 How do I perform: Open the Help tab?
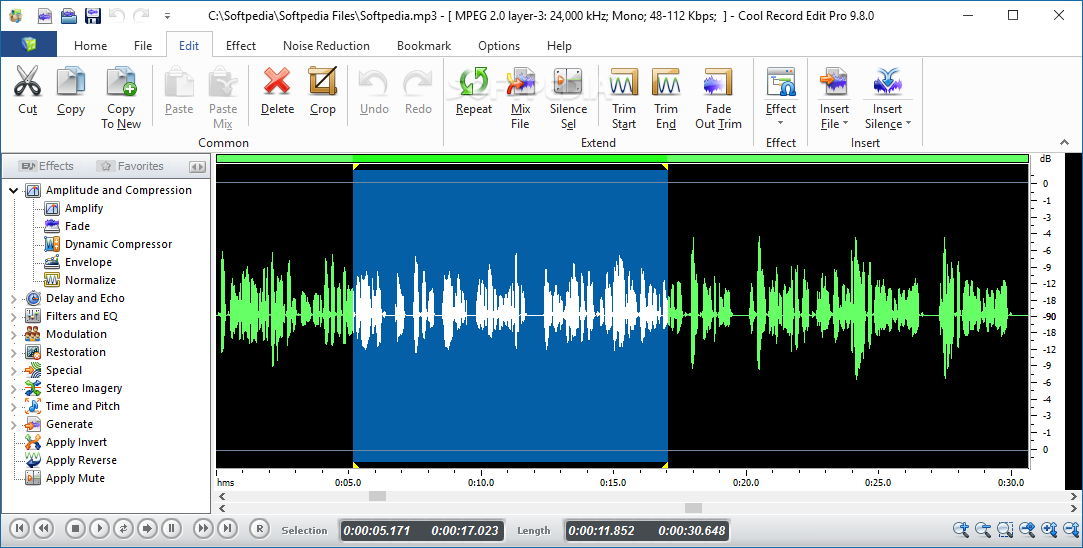pos(559,46)
